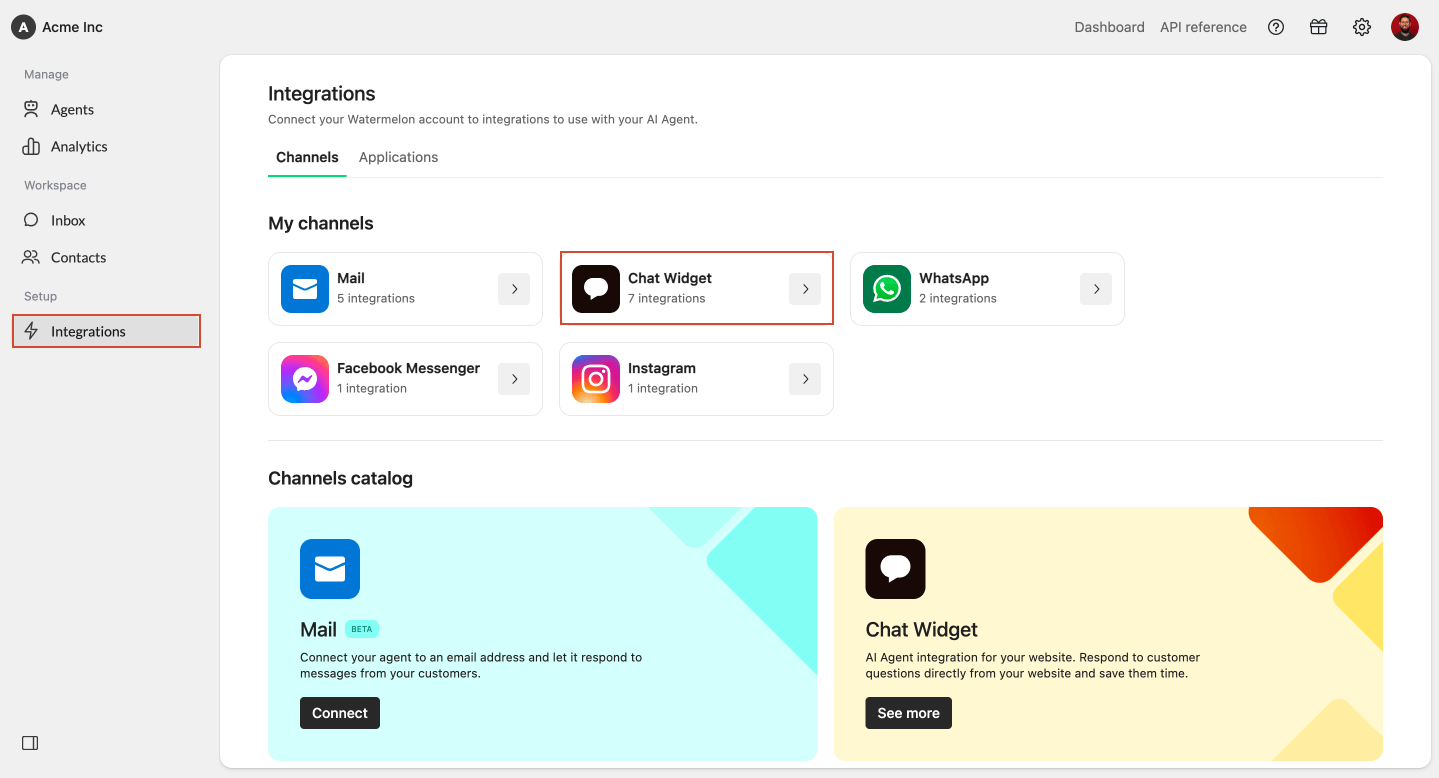Click the Mail icon in My channels
The width and height of the screenshot is (1439, 778).
tap(305, 289)
